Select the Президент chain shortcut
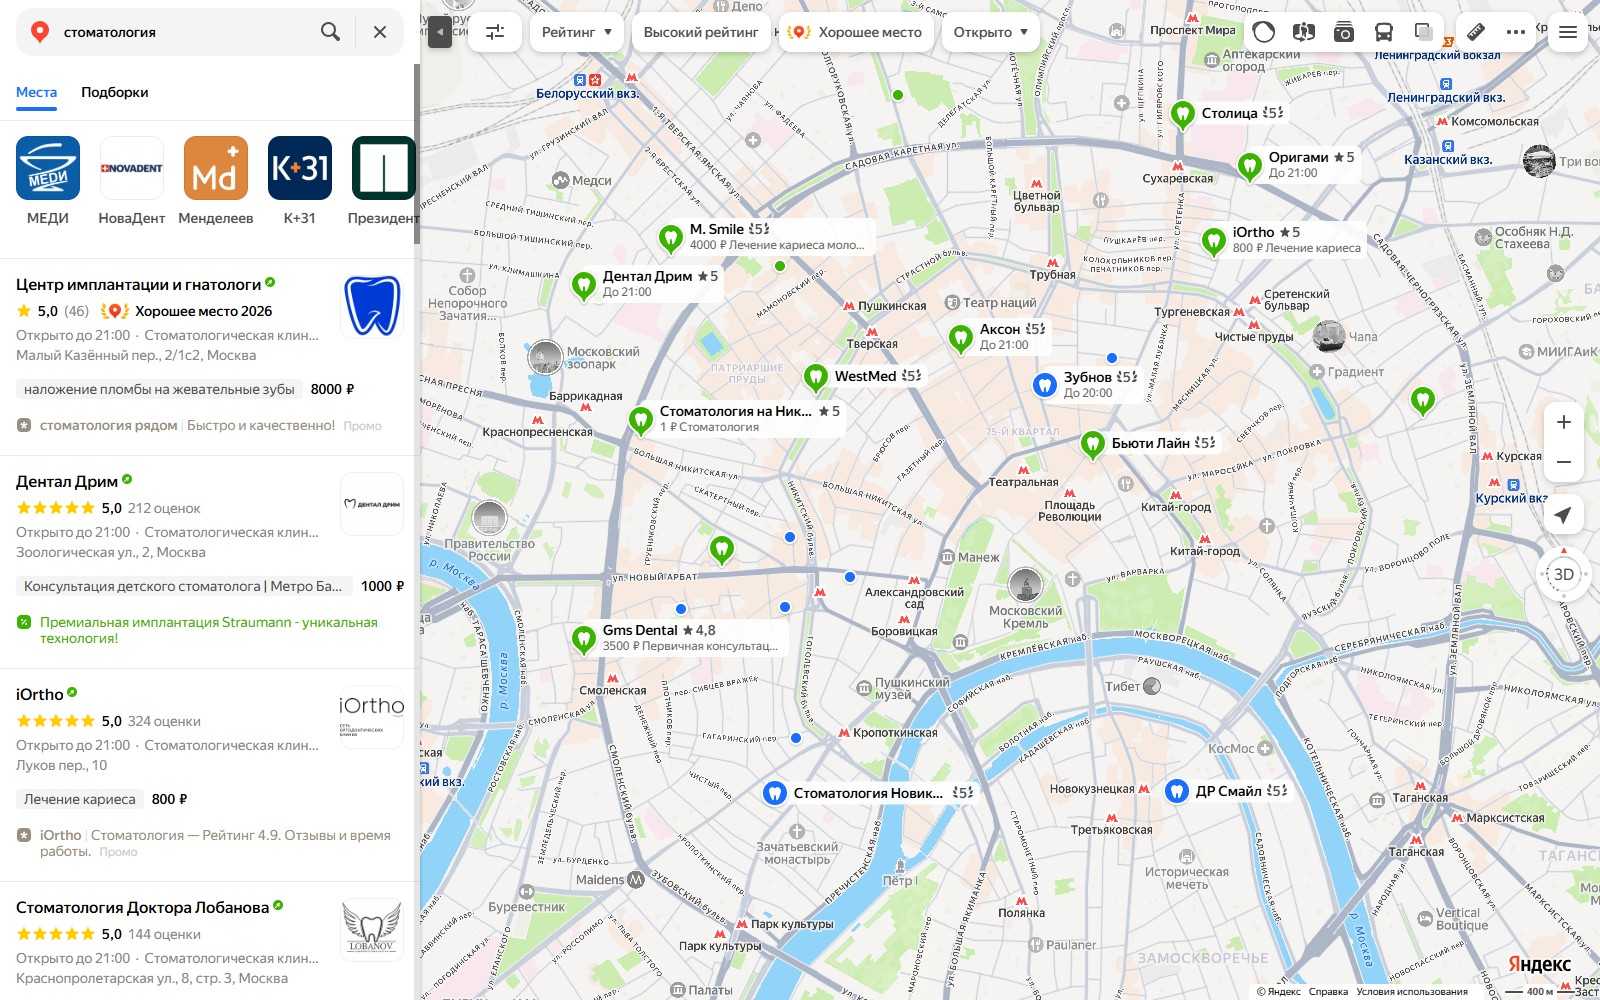This screenshot has height=1000, width=1600. (x=384, y=181)
